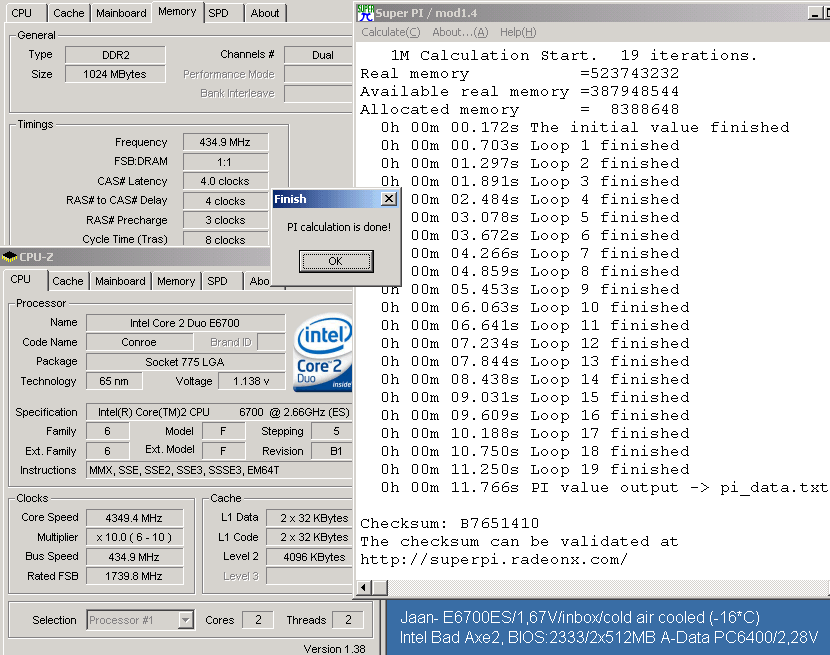Viewport: 830px width, 655px height.
Task: Click the CPU-Z chip icon in title bar
Action: coord(10,257)
